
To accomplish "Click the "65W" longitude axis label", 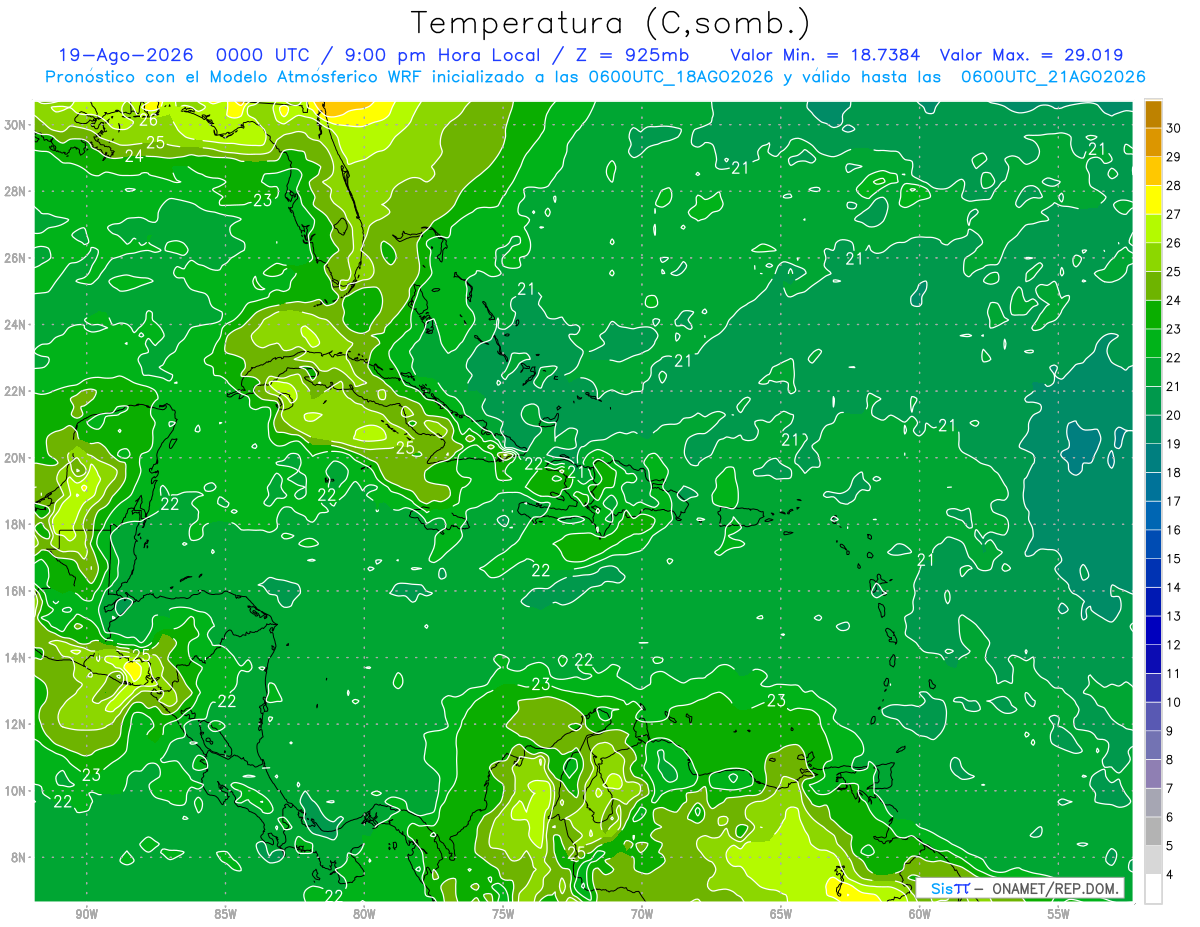I will (781, 914).
